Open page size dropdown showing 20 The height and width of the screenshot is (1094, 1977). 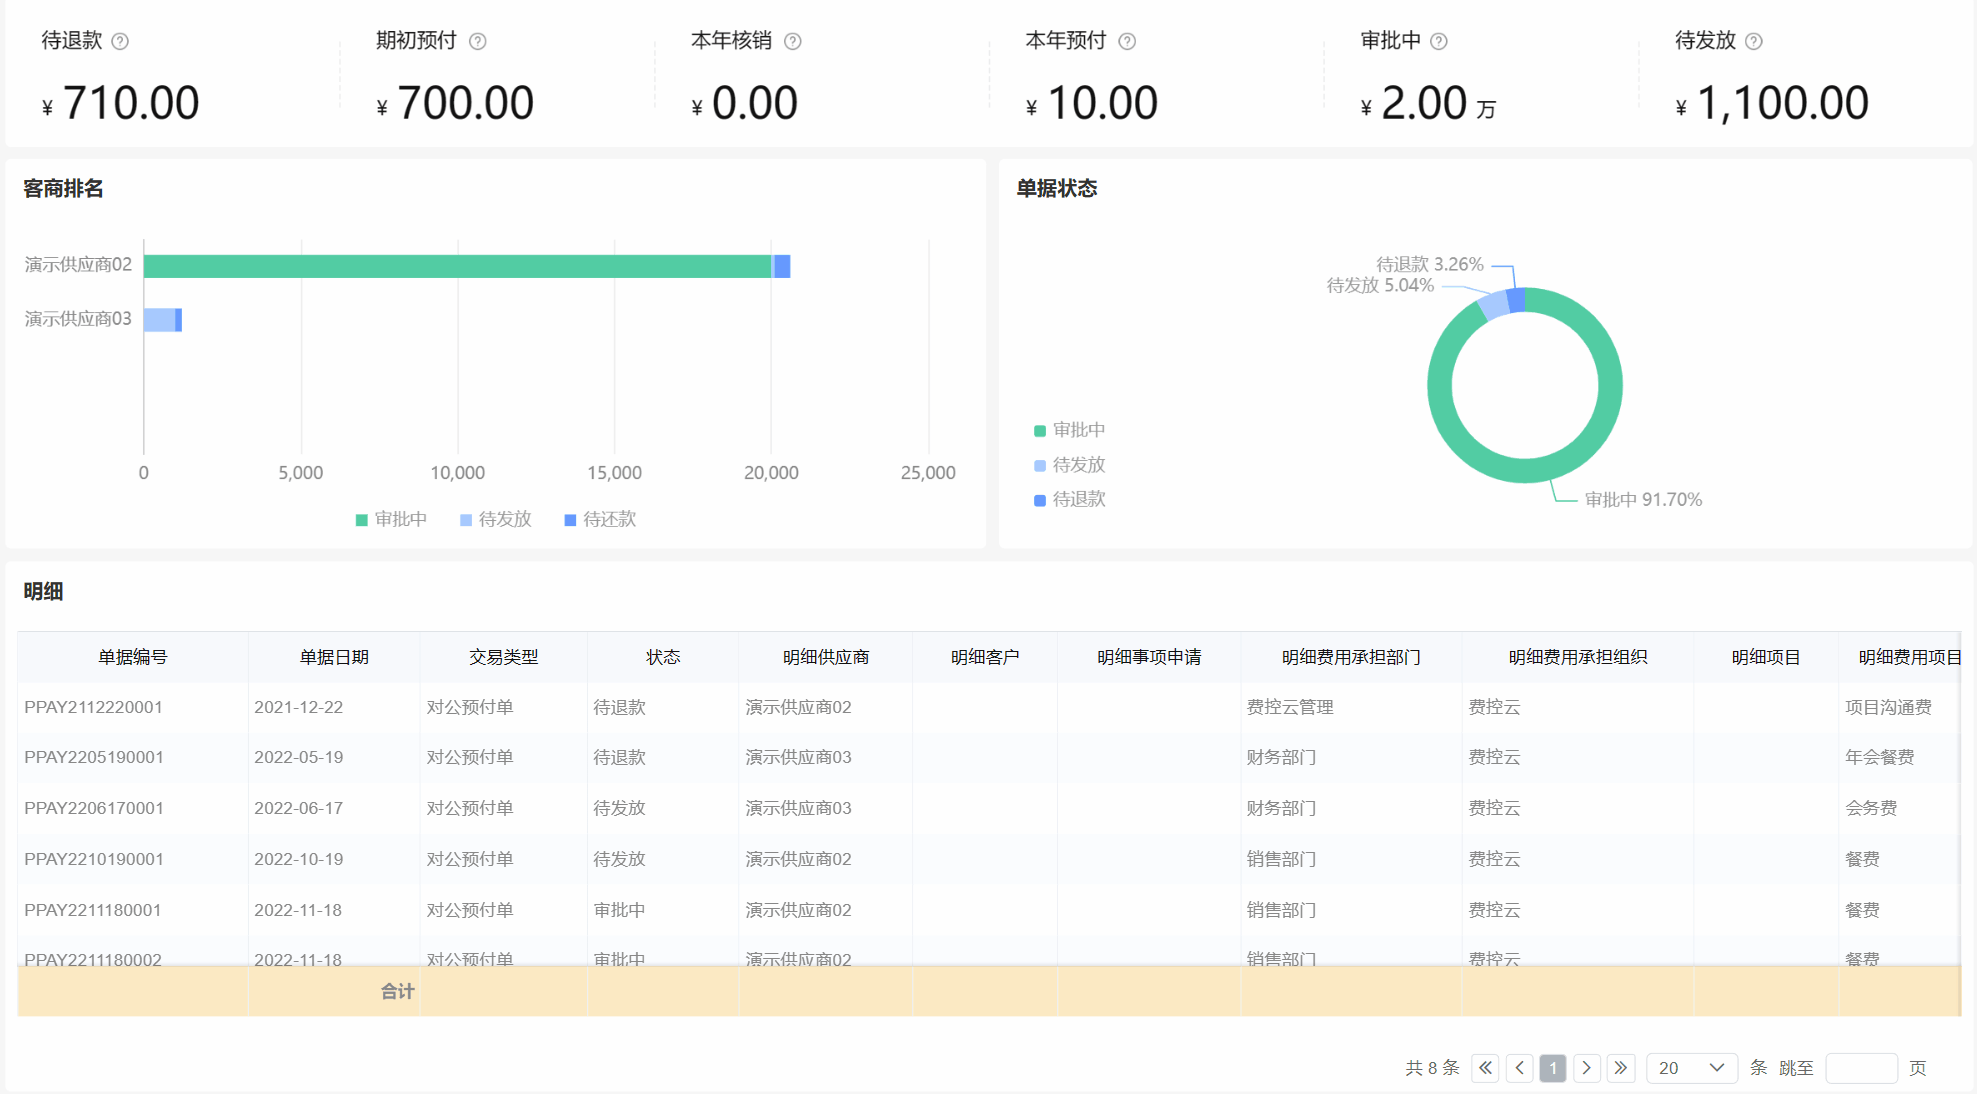tap(1691, 1068)
